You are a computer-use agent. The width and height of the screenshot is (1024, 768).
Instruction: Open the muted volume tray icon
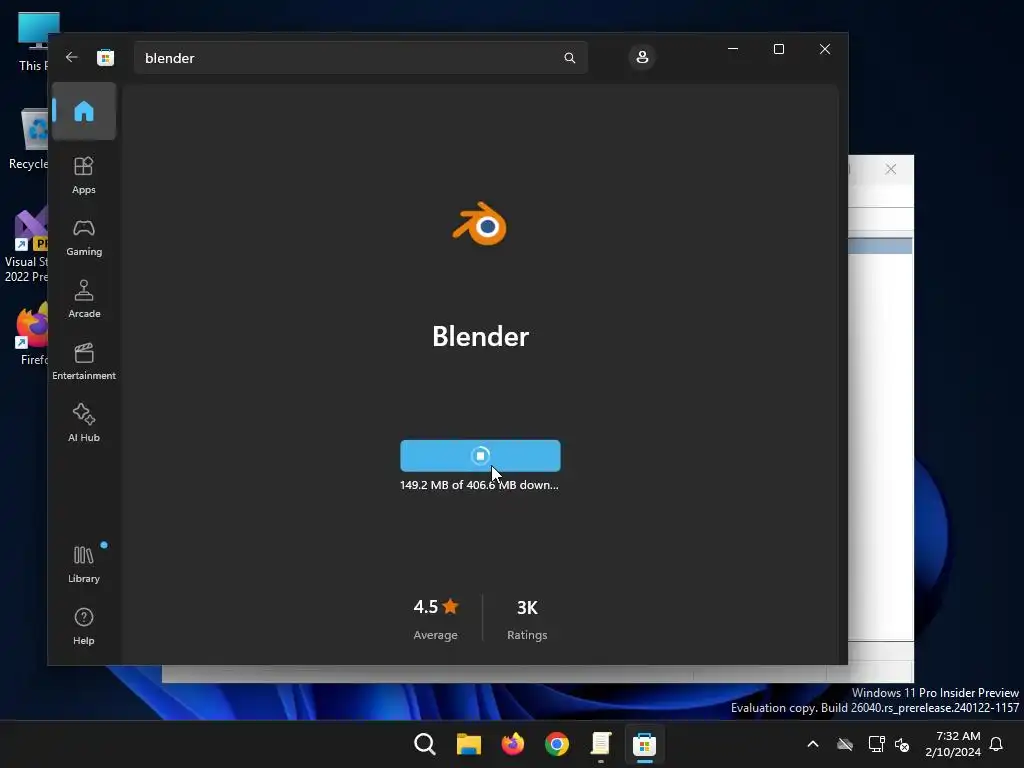coord(902,744)
